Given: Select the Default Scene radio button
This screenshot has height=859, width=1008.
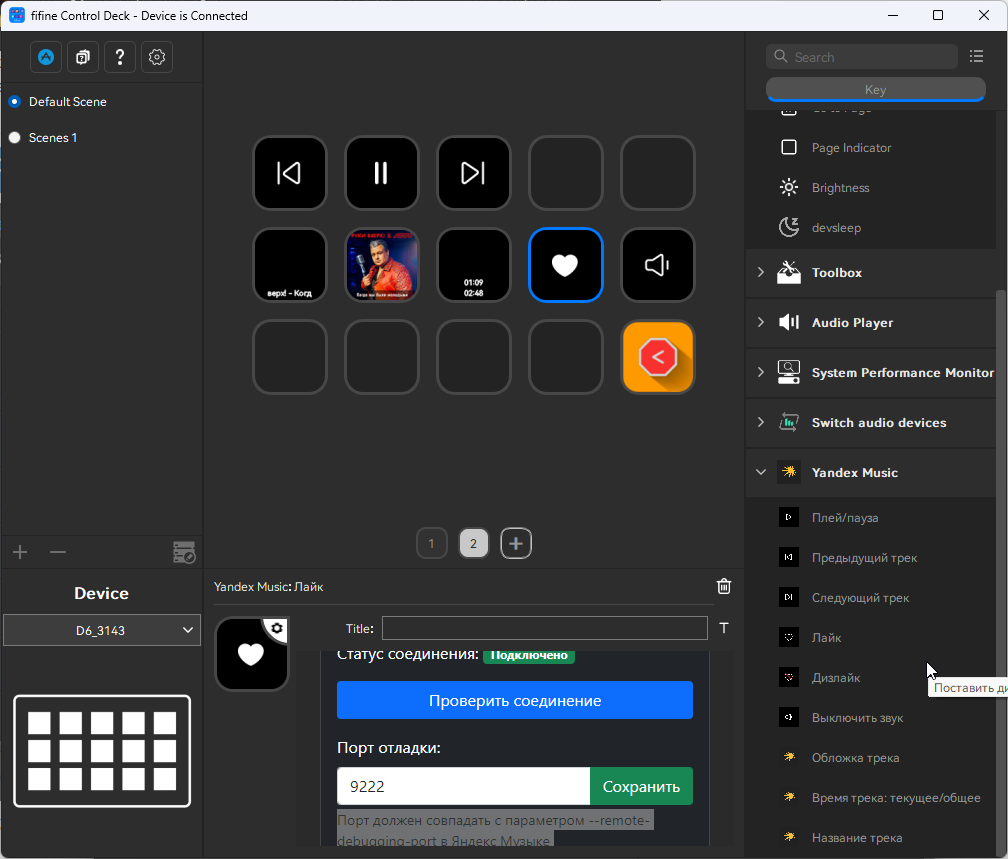Looking at the screenshot, I should tap(15, 102).
